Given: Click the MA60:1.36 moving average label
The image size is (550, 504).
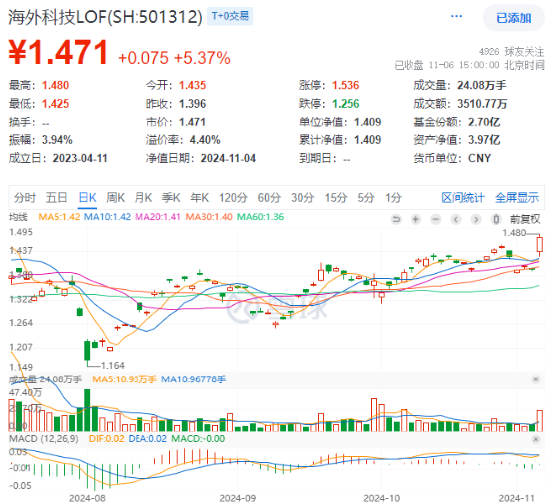Looking at the screenshot, I should point(261,217).
